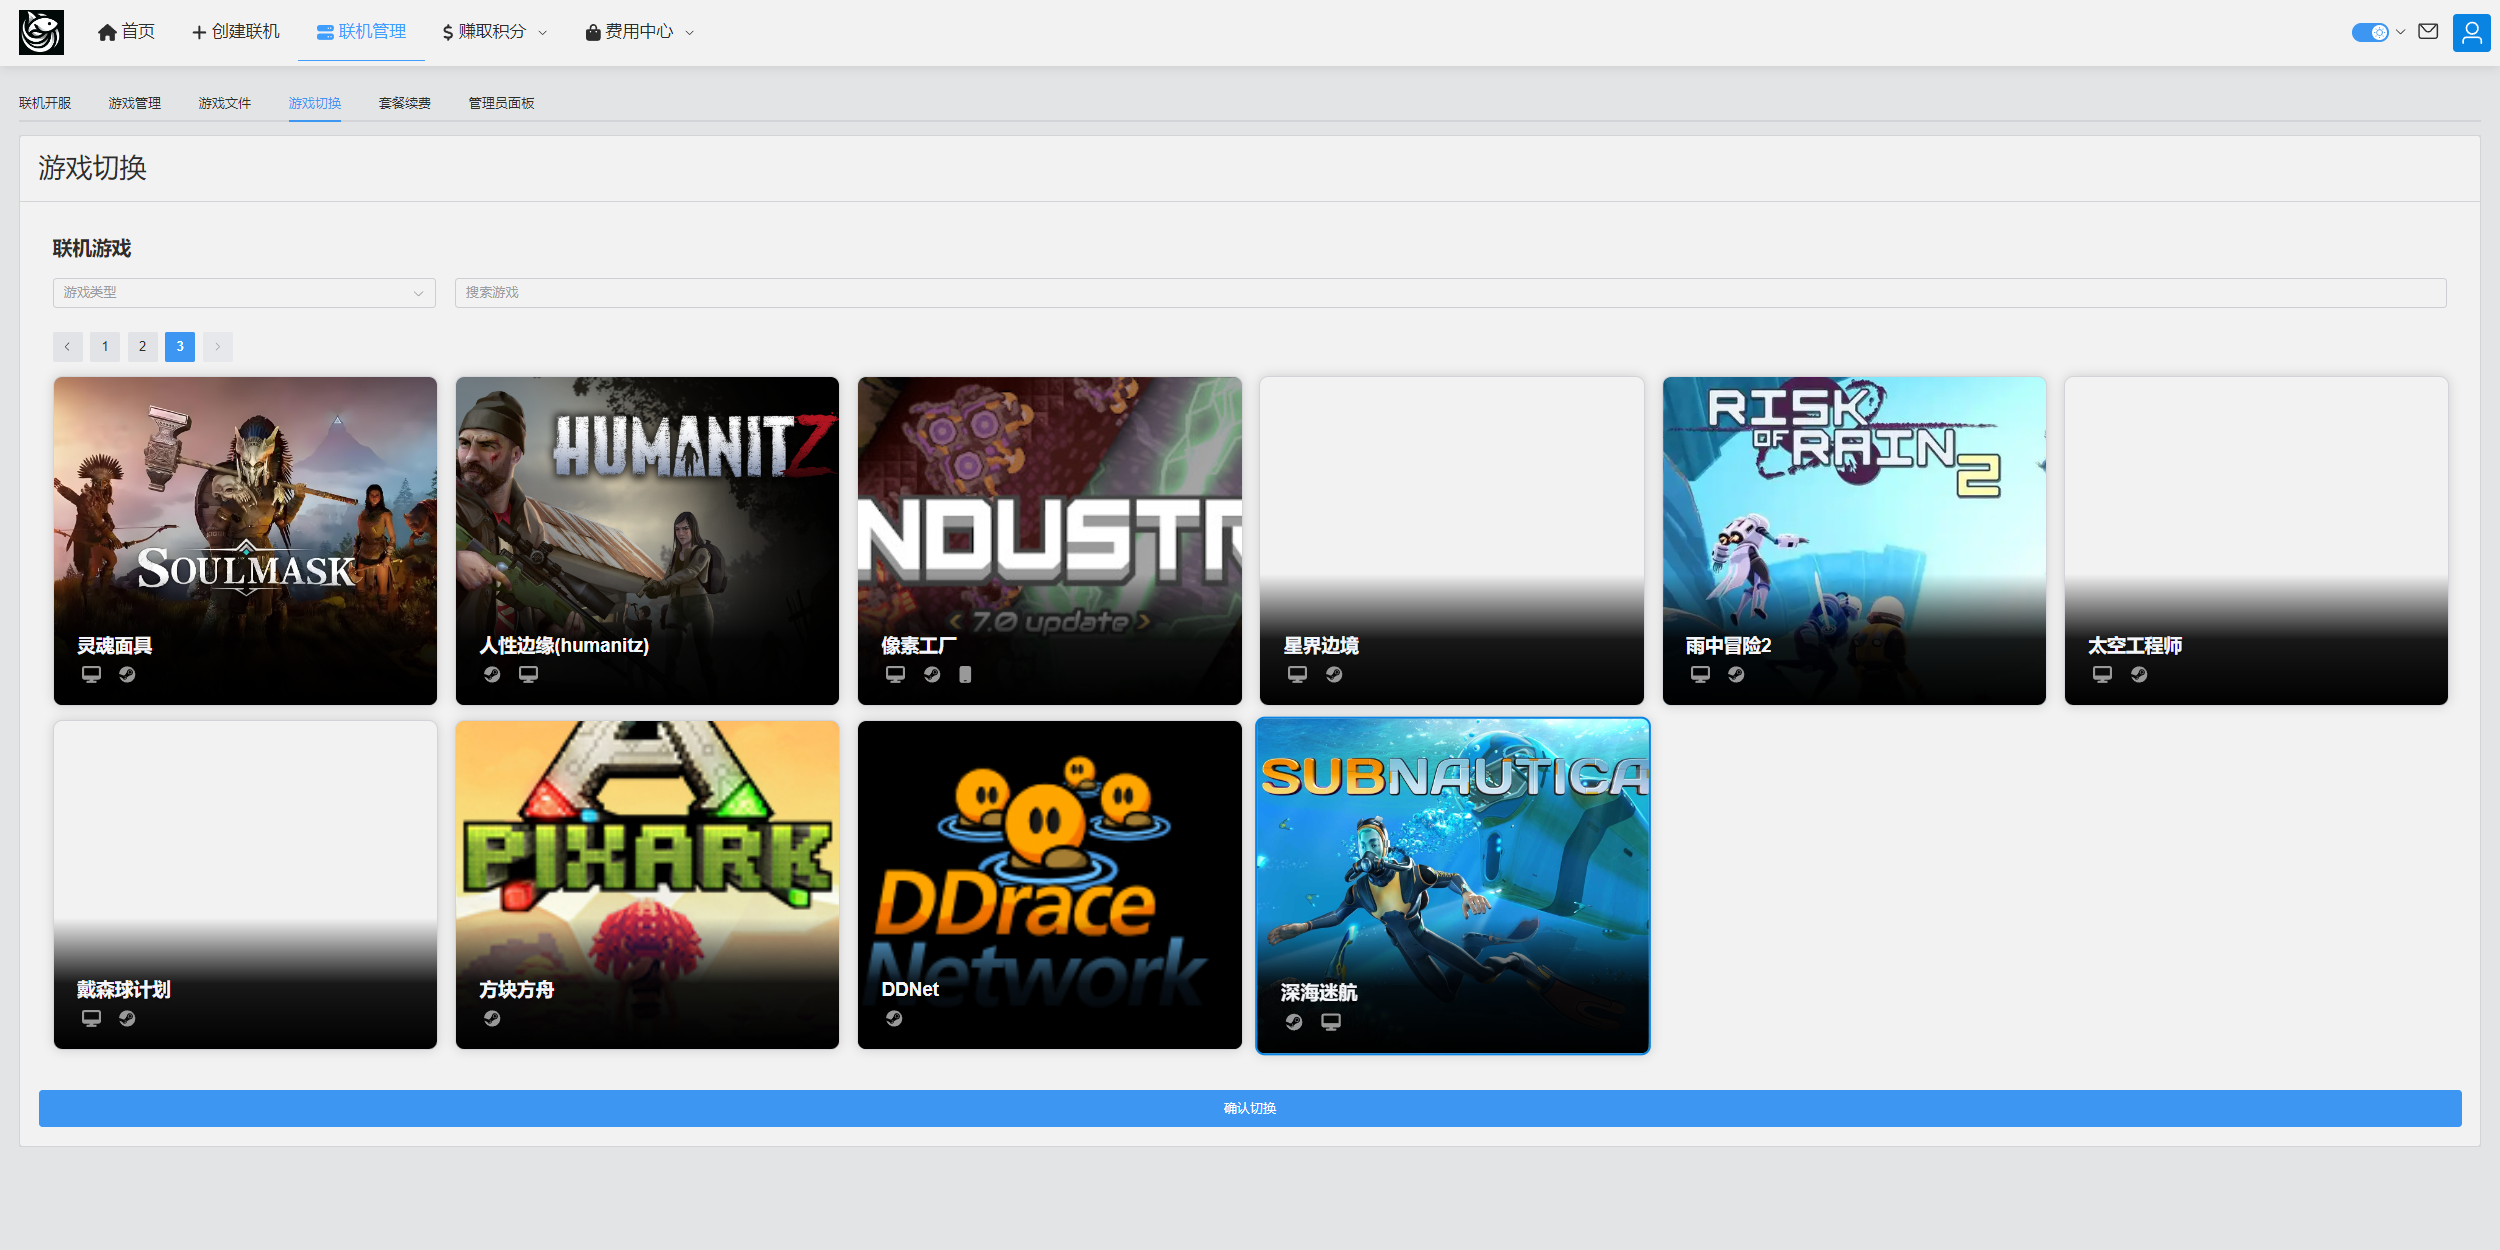The width and height of the screenshot is (2500, 1250).
Task: Switch to the 联机开服 tab
Action: click(x=45, y=103)
